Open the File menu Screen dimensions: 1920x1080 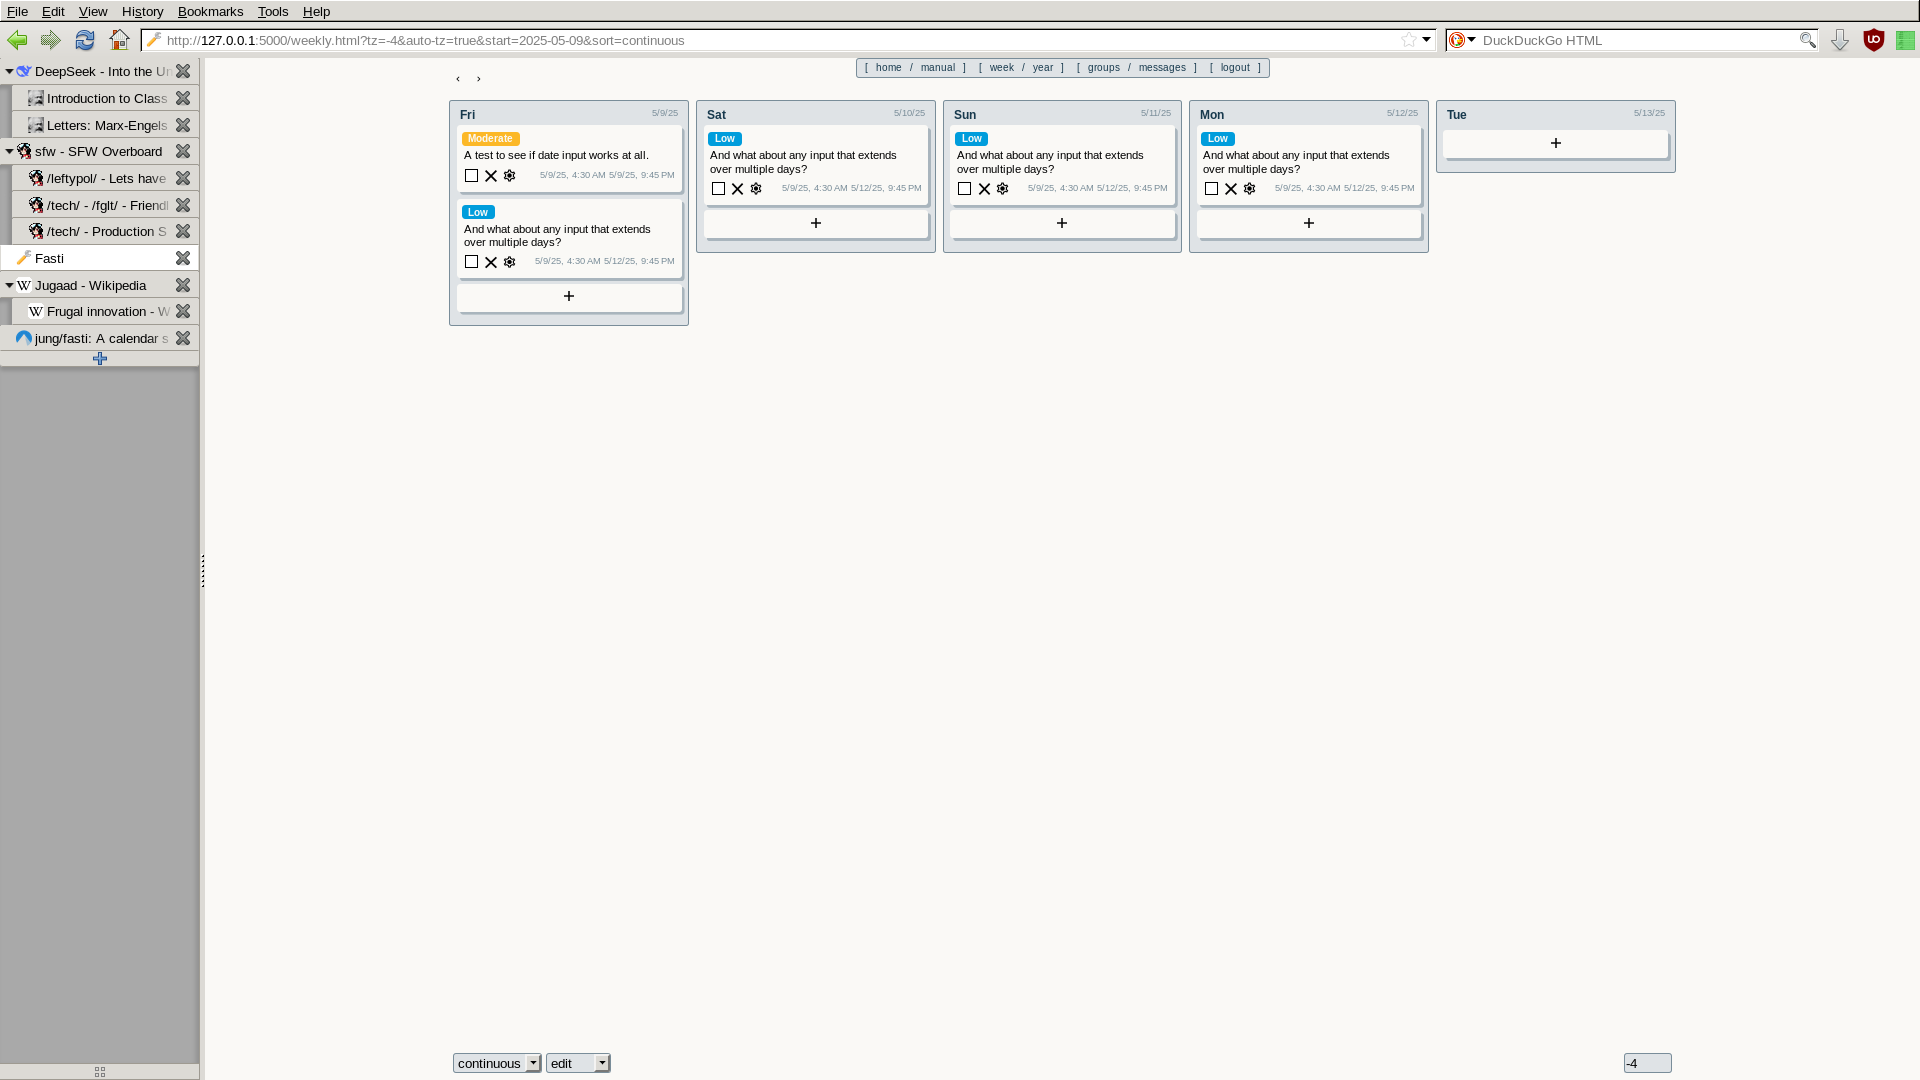click(x=17, y=11)
